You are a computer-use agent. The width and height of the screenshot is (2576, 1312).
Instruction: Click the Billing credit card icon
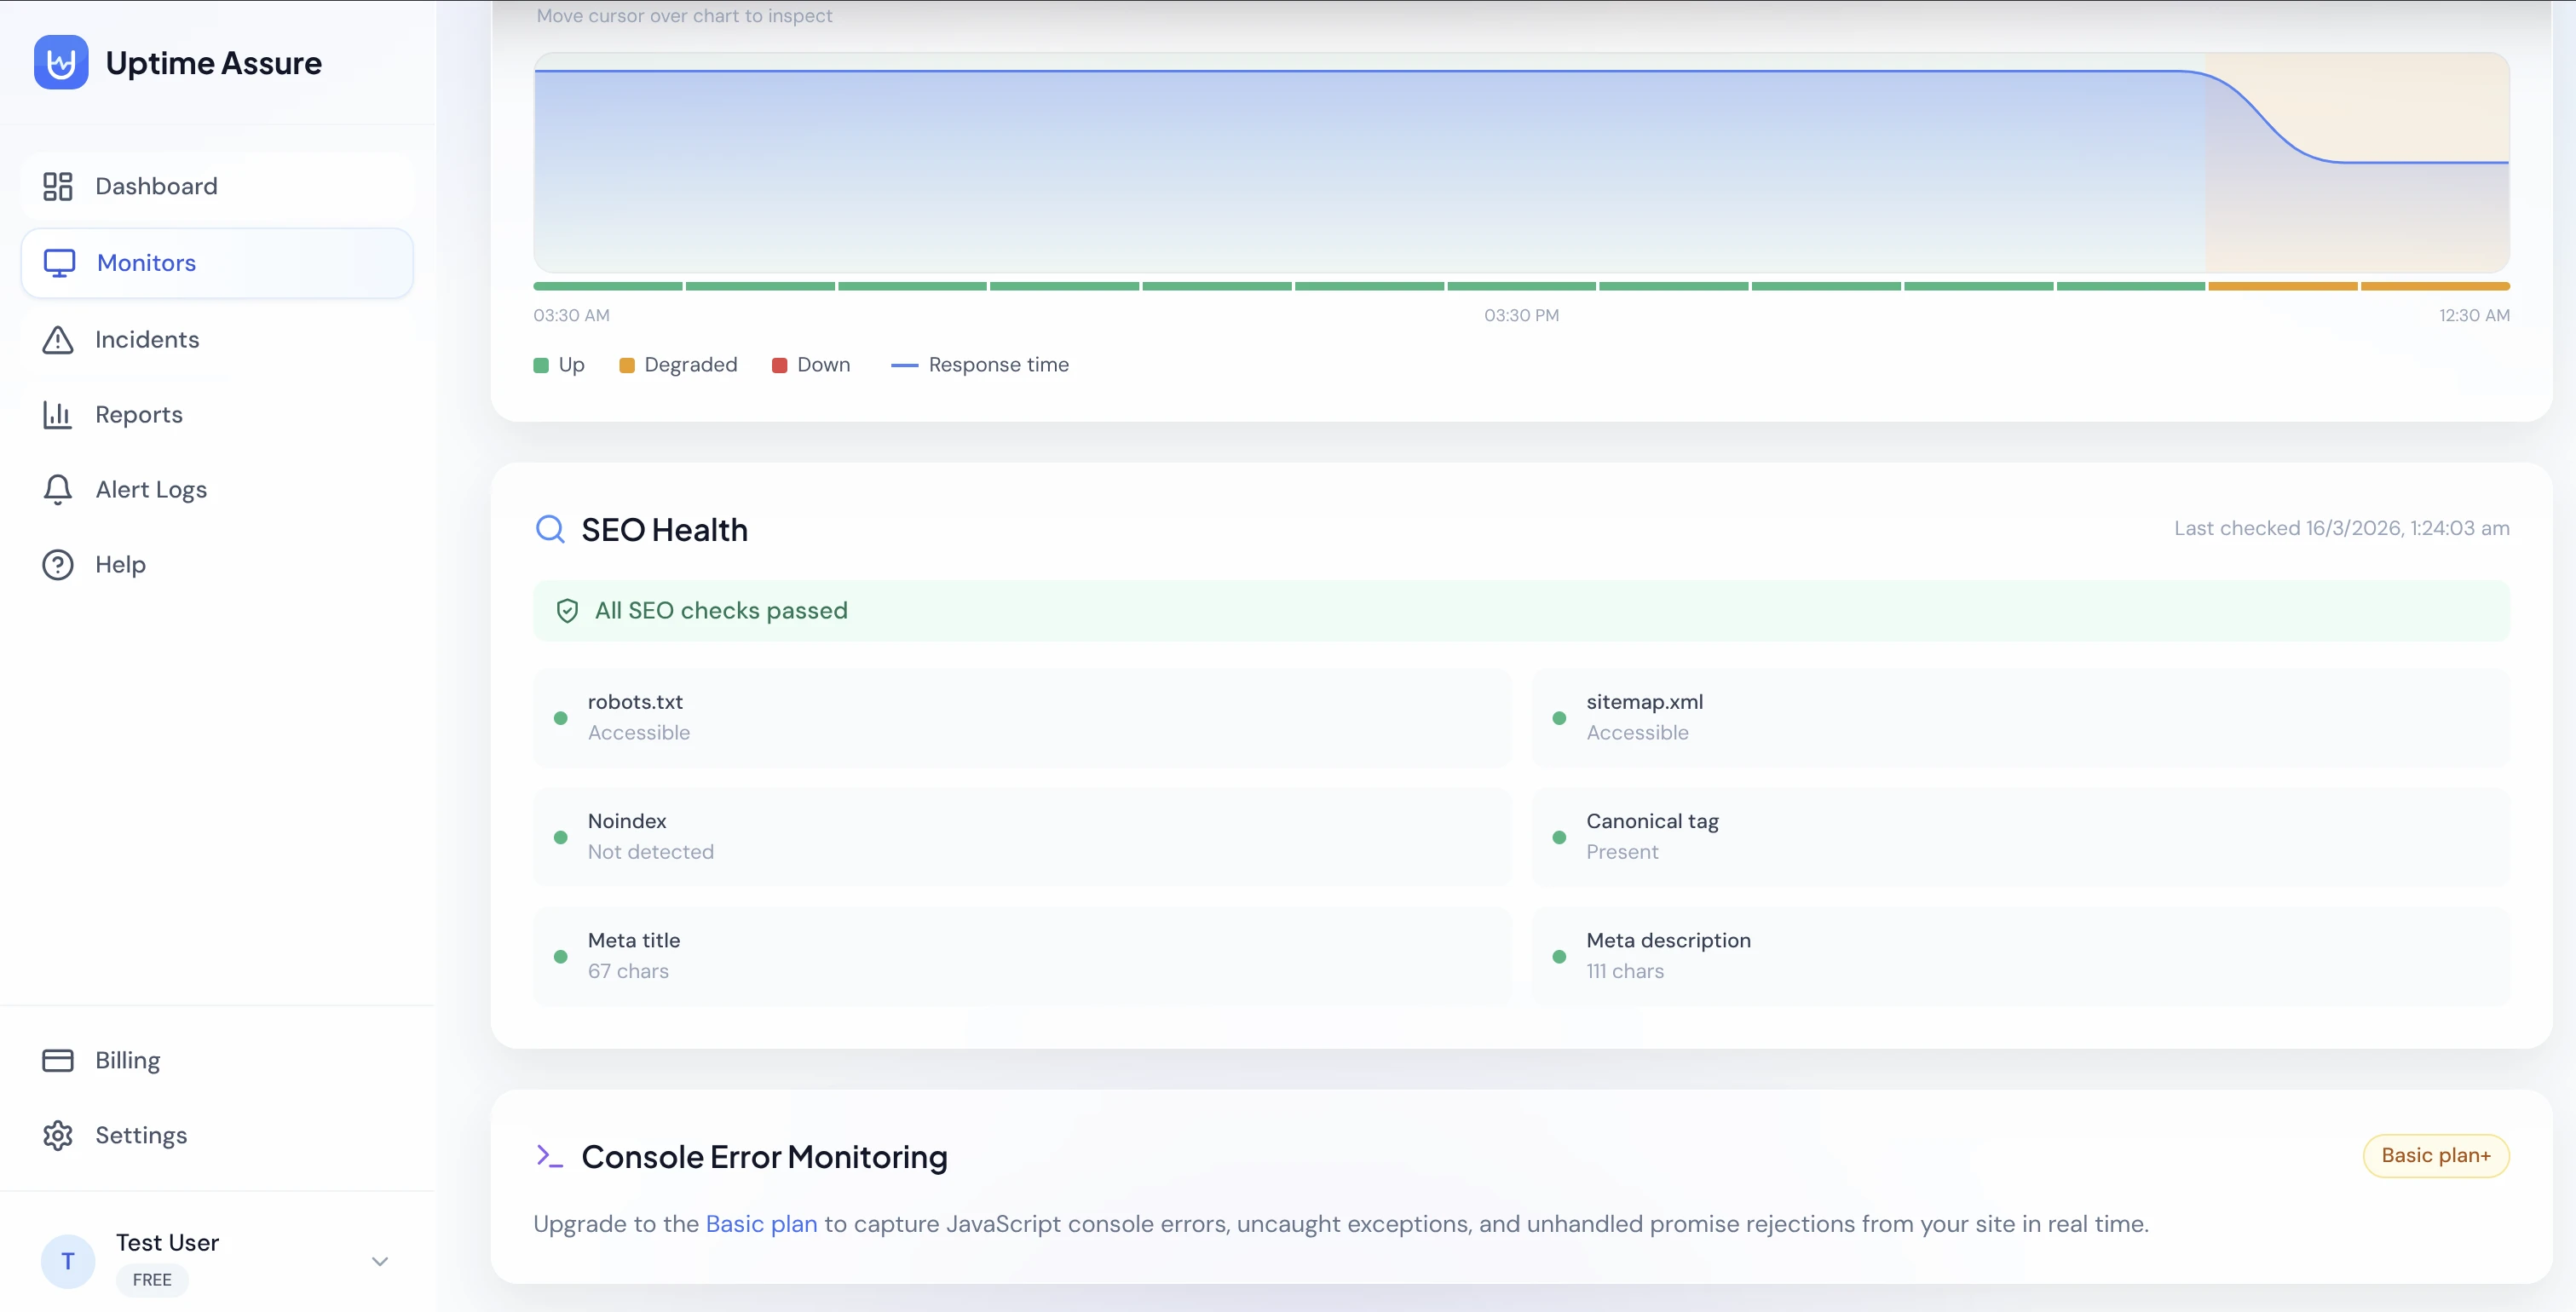coord(58,1060)
